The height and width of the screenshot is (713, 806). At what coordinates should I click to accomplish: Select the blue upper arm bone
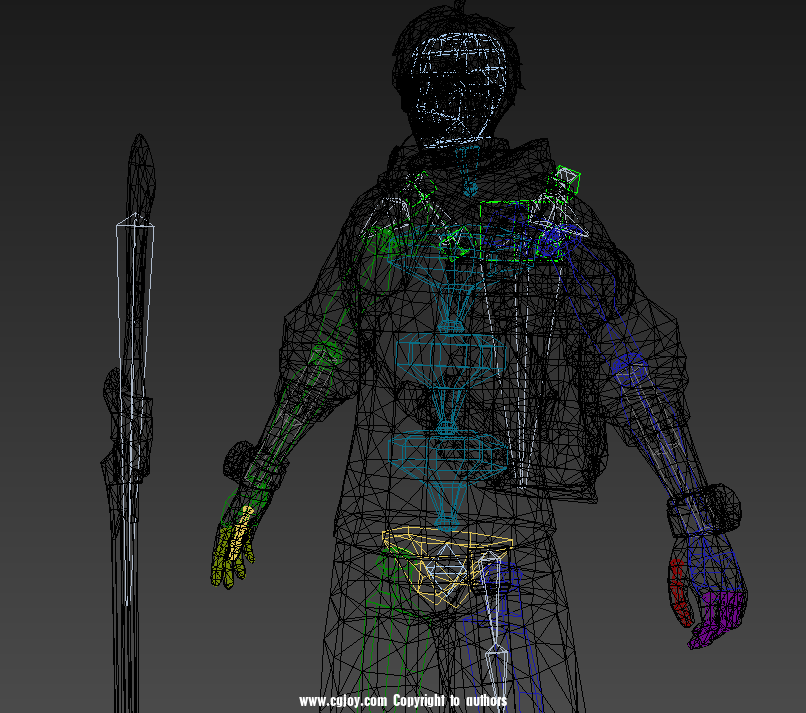pyautogui.click(x=620, y=360)
